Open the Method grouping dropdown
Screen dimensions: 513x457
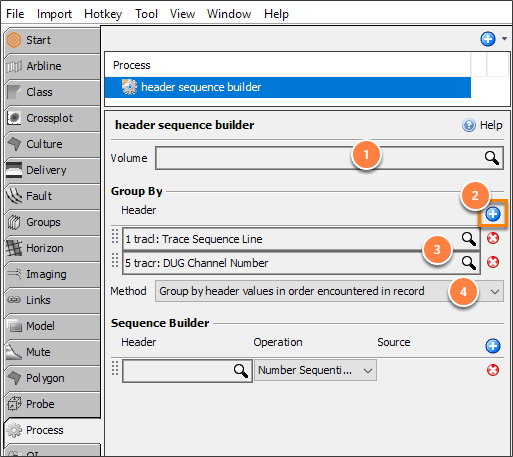point(329,291)
